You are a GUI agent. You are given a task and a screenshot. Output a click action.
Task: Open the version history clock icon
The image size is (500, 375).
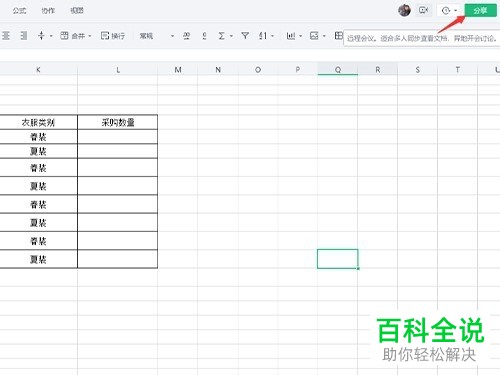(x=446, y=11)
